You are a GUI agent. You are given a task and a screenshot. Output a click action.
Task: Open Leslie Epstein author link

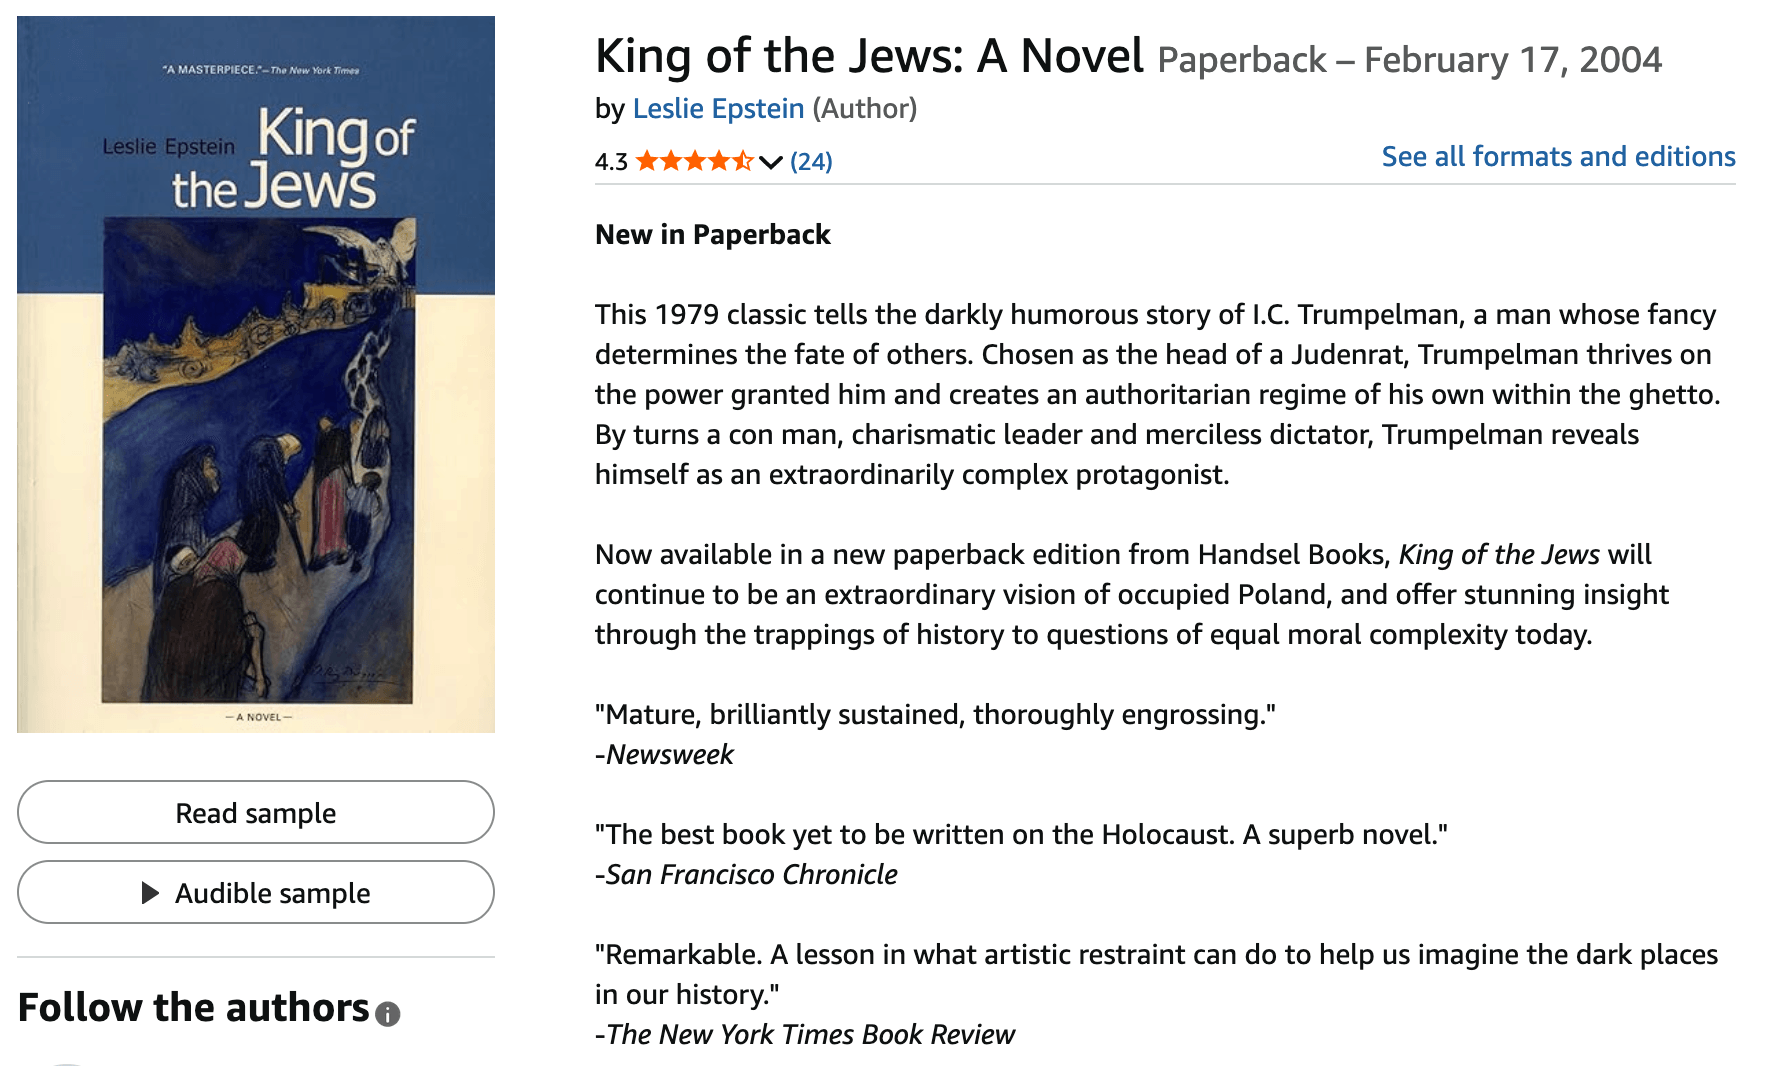pyautogui.click(x=718, y=108)
